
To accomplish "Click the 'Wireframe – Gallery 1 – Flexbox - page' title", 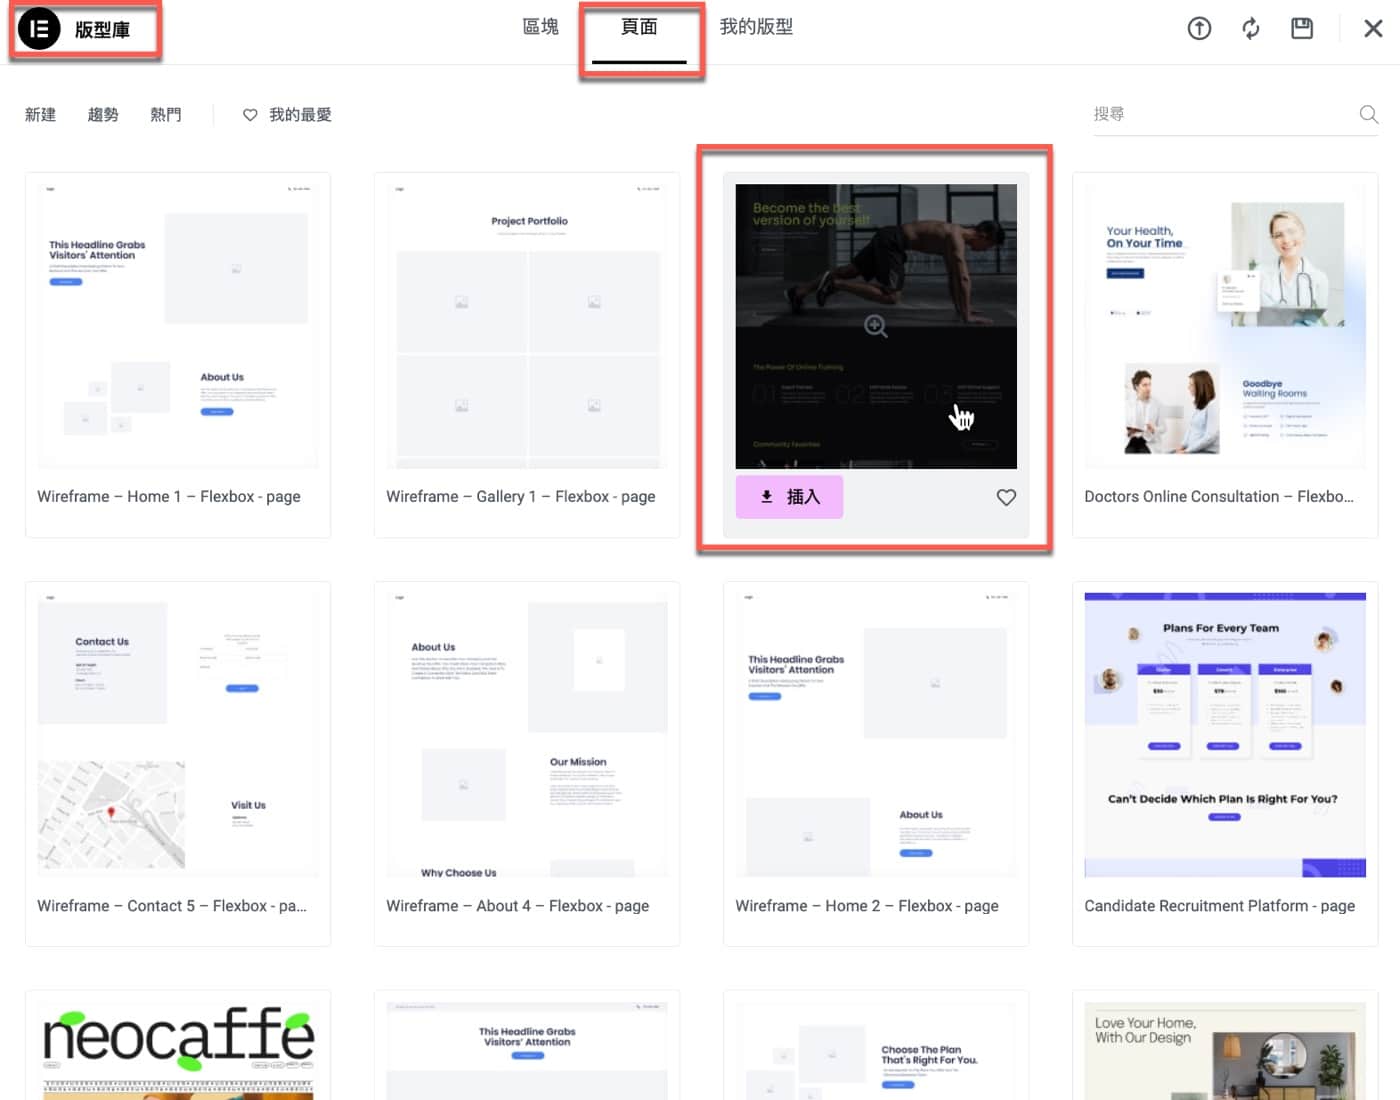I will (x=521, y=497).
